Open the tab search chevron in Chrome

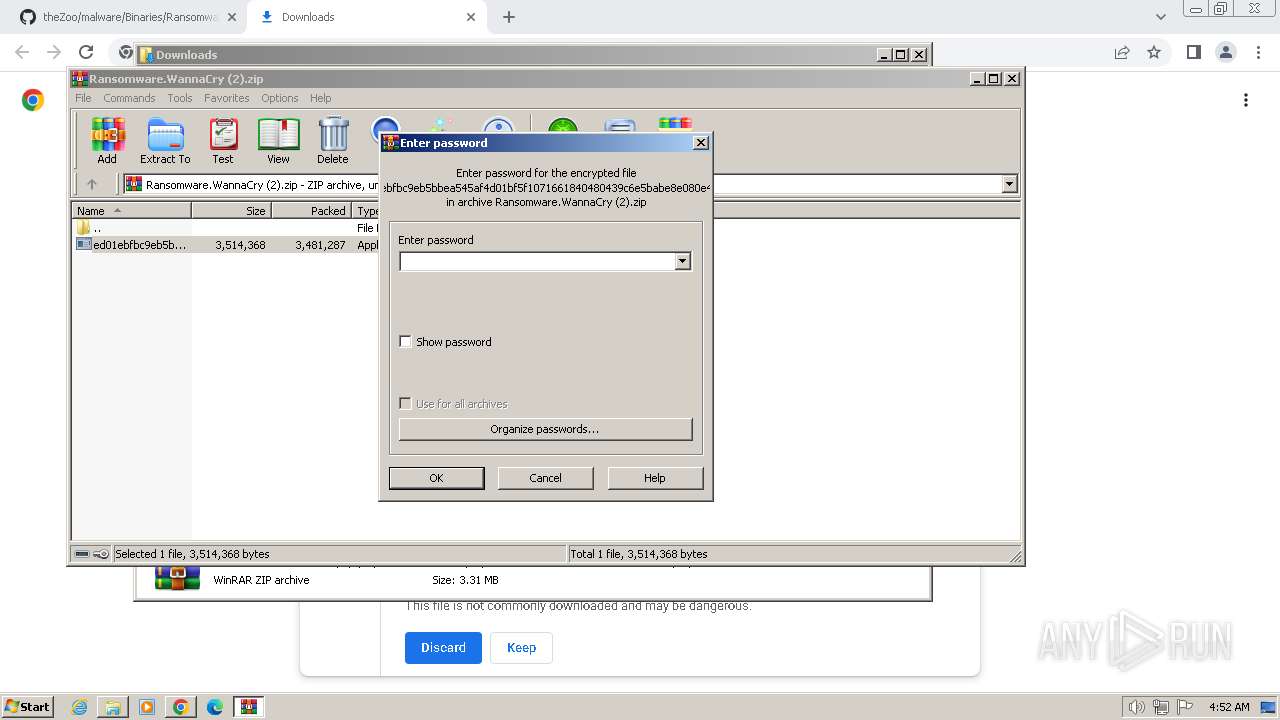(1160, 17)
